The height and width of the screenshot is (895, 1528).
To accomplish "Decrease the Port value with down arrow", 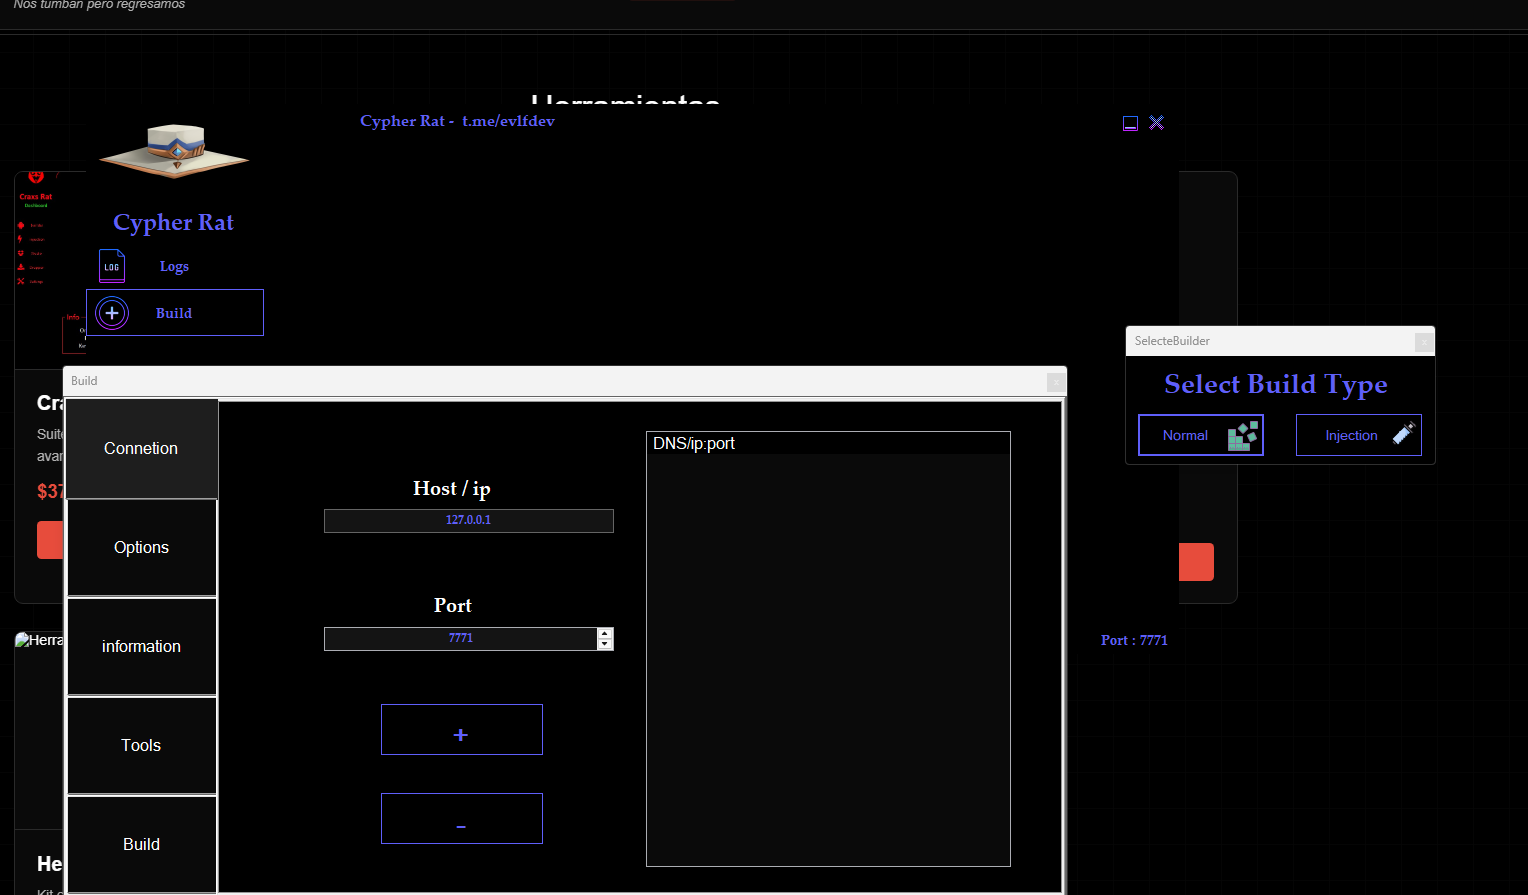I will click(x=605, y=644).
